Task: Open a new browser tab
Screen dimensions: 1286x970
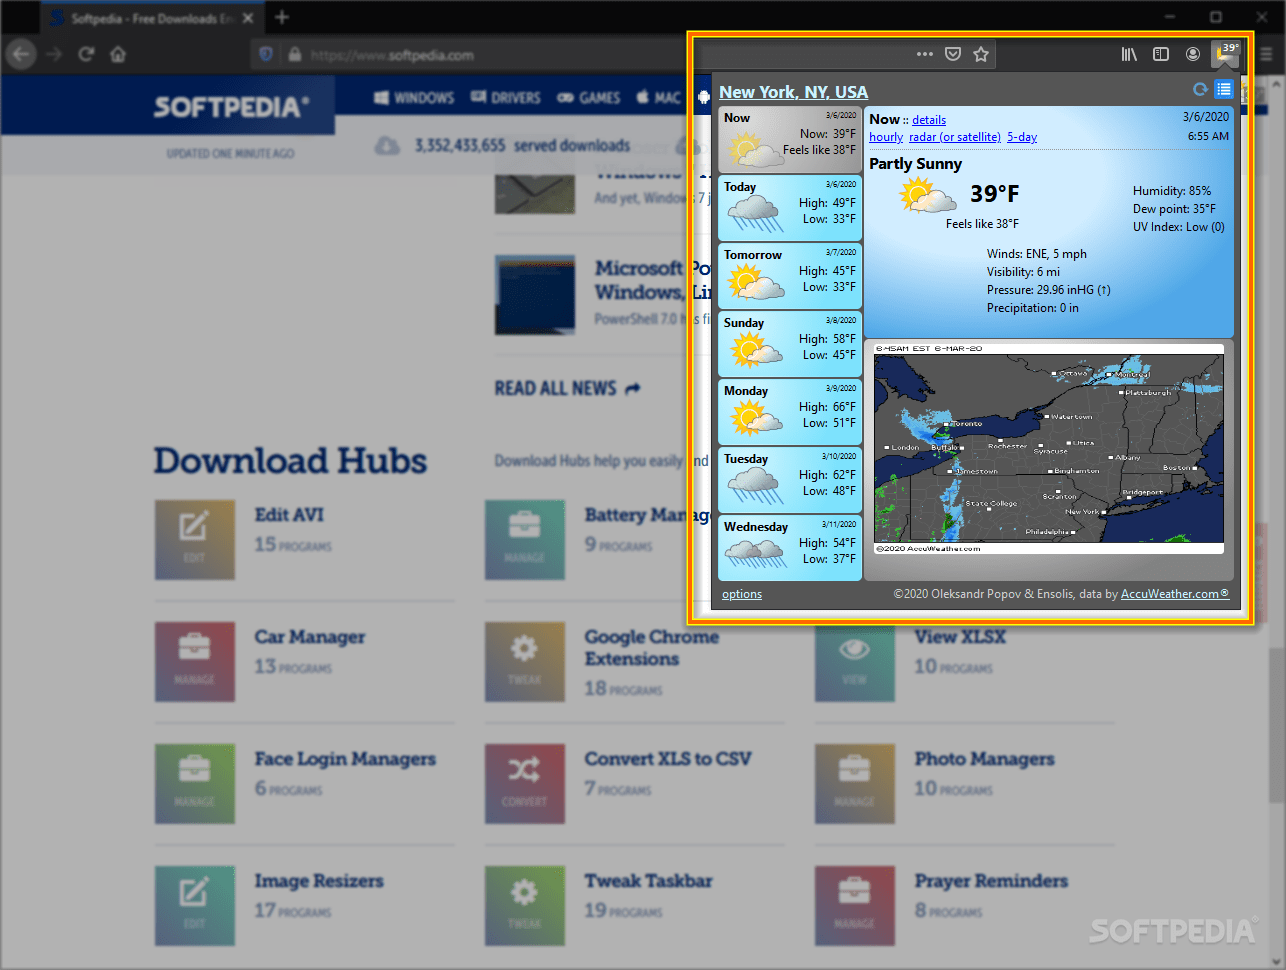Action: click(x=282, y=17)
